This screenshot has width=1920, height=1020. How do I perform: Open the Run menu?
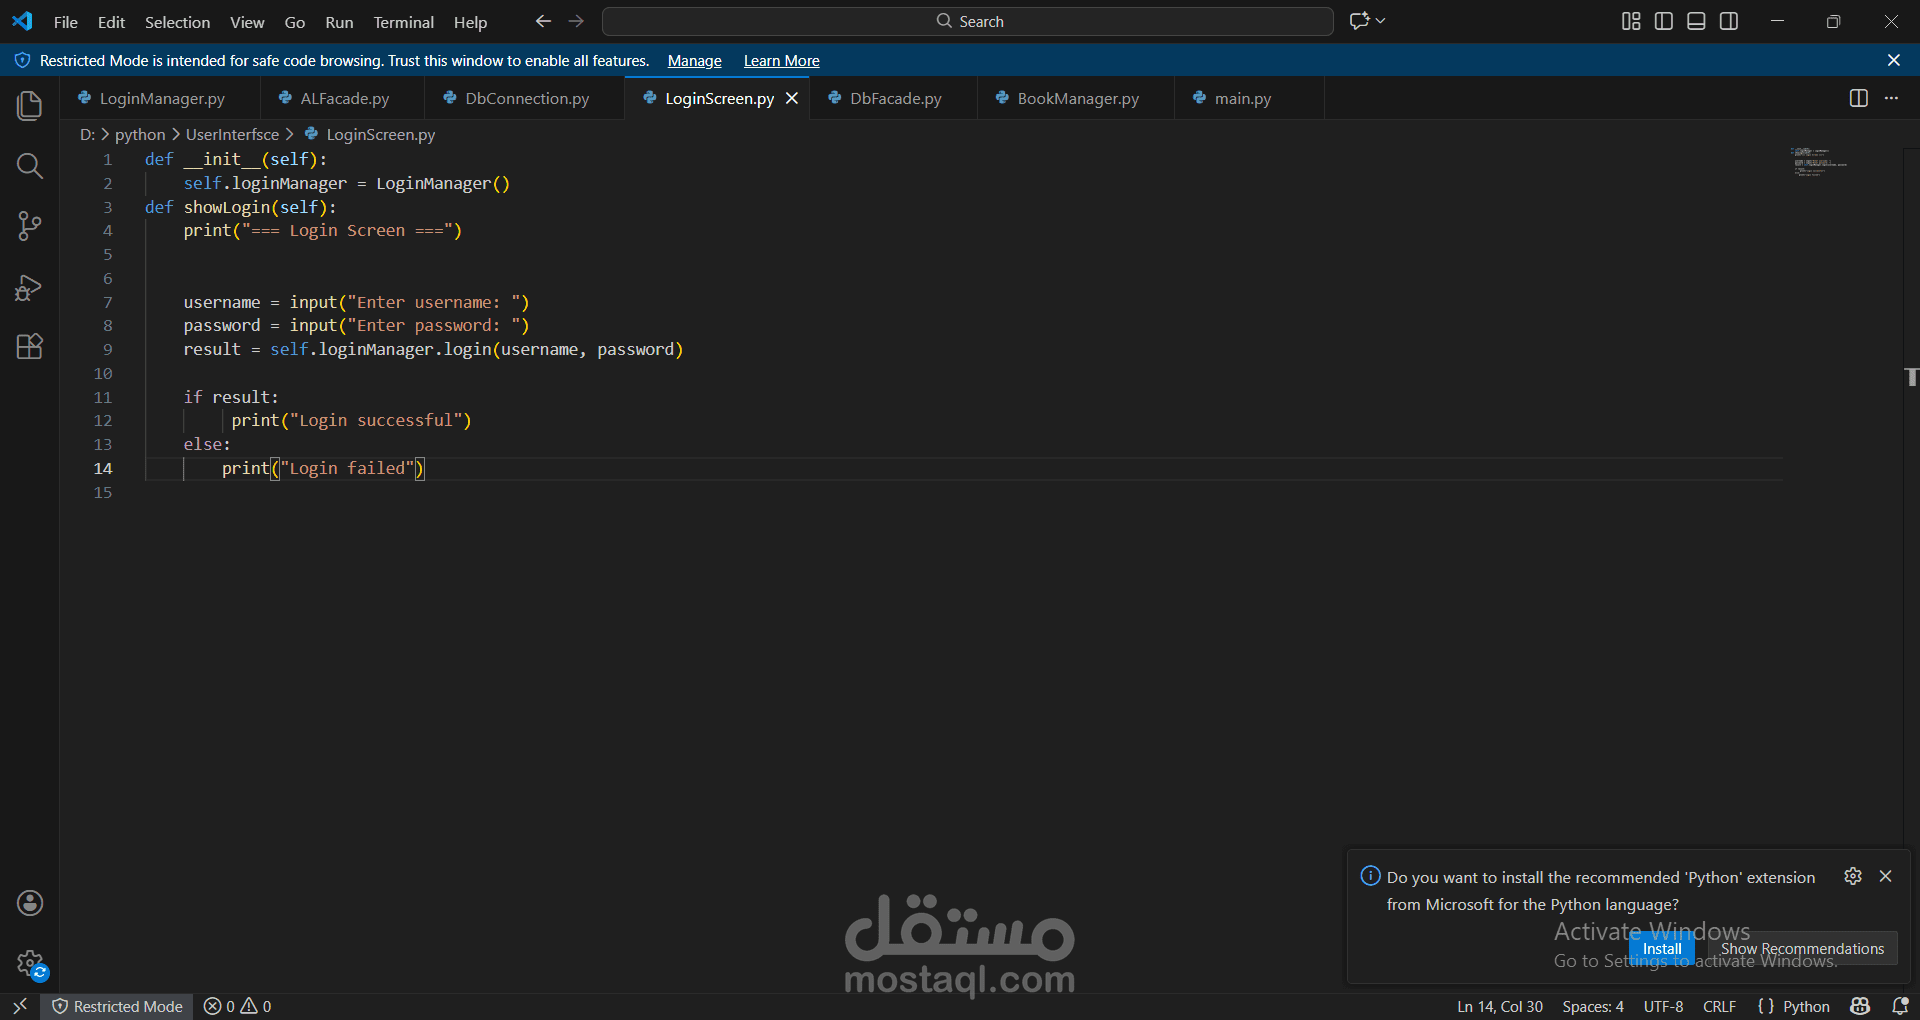point(339,22)
